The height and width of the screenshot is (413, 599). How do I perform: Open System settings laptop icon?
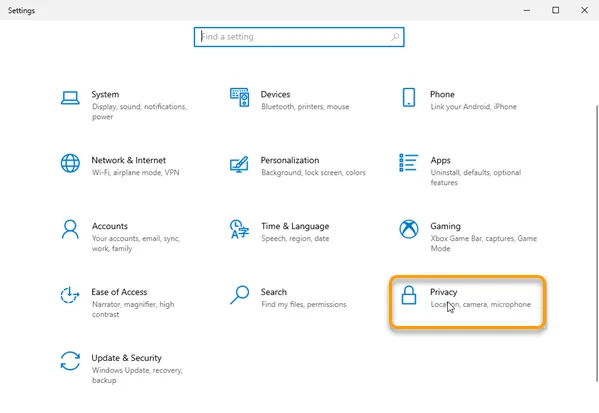coord(70,98)
